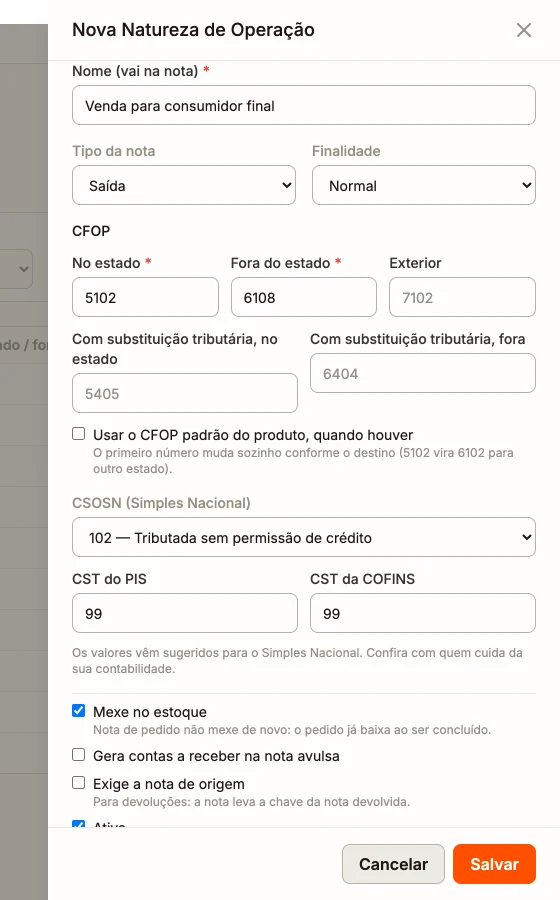Check Exige a nota de origem
Image resolution: width=560 pixels, height=900 pixels.
[79, 782]
